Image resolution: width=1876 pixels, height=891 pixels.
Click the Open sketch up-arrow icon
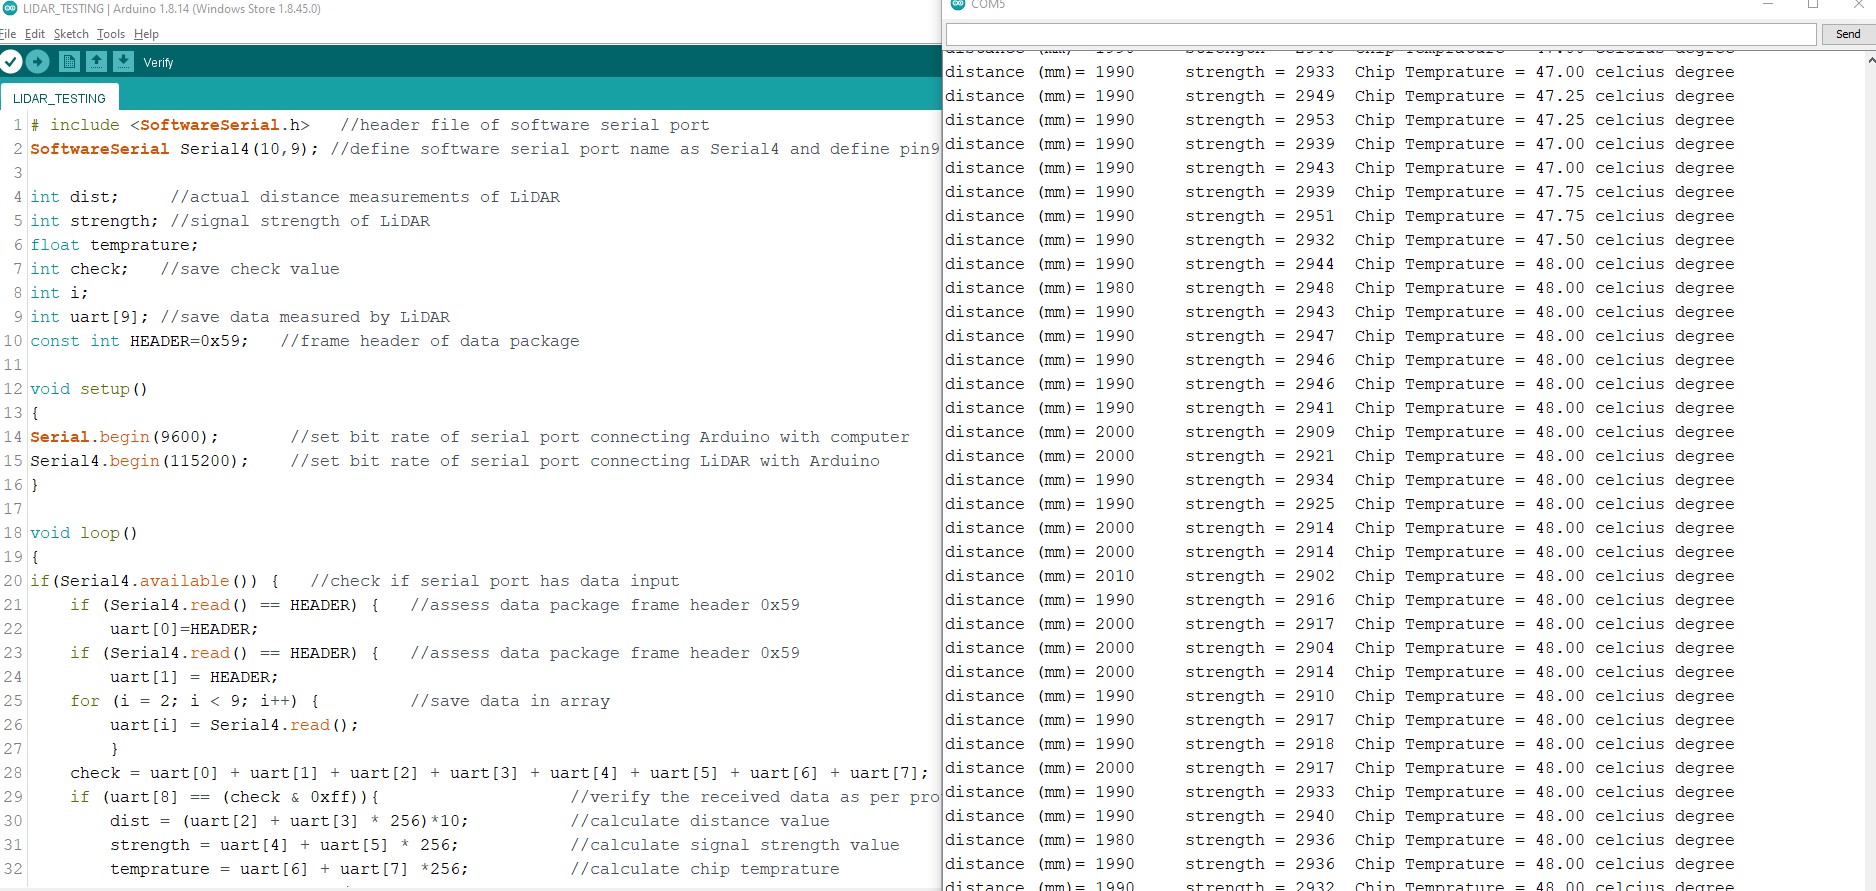96,62
